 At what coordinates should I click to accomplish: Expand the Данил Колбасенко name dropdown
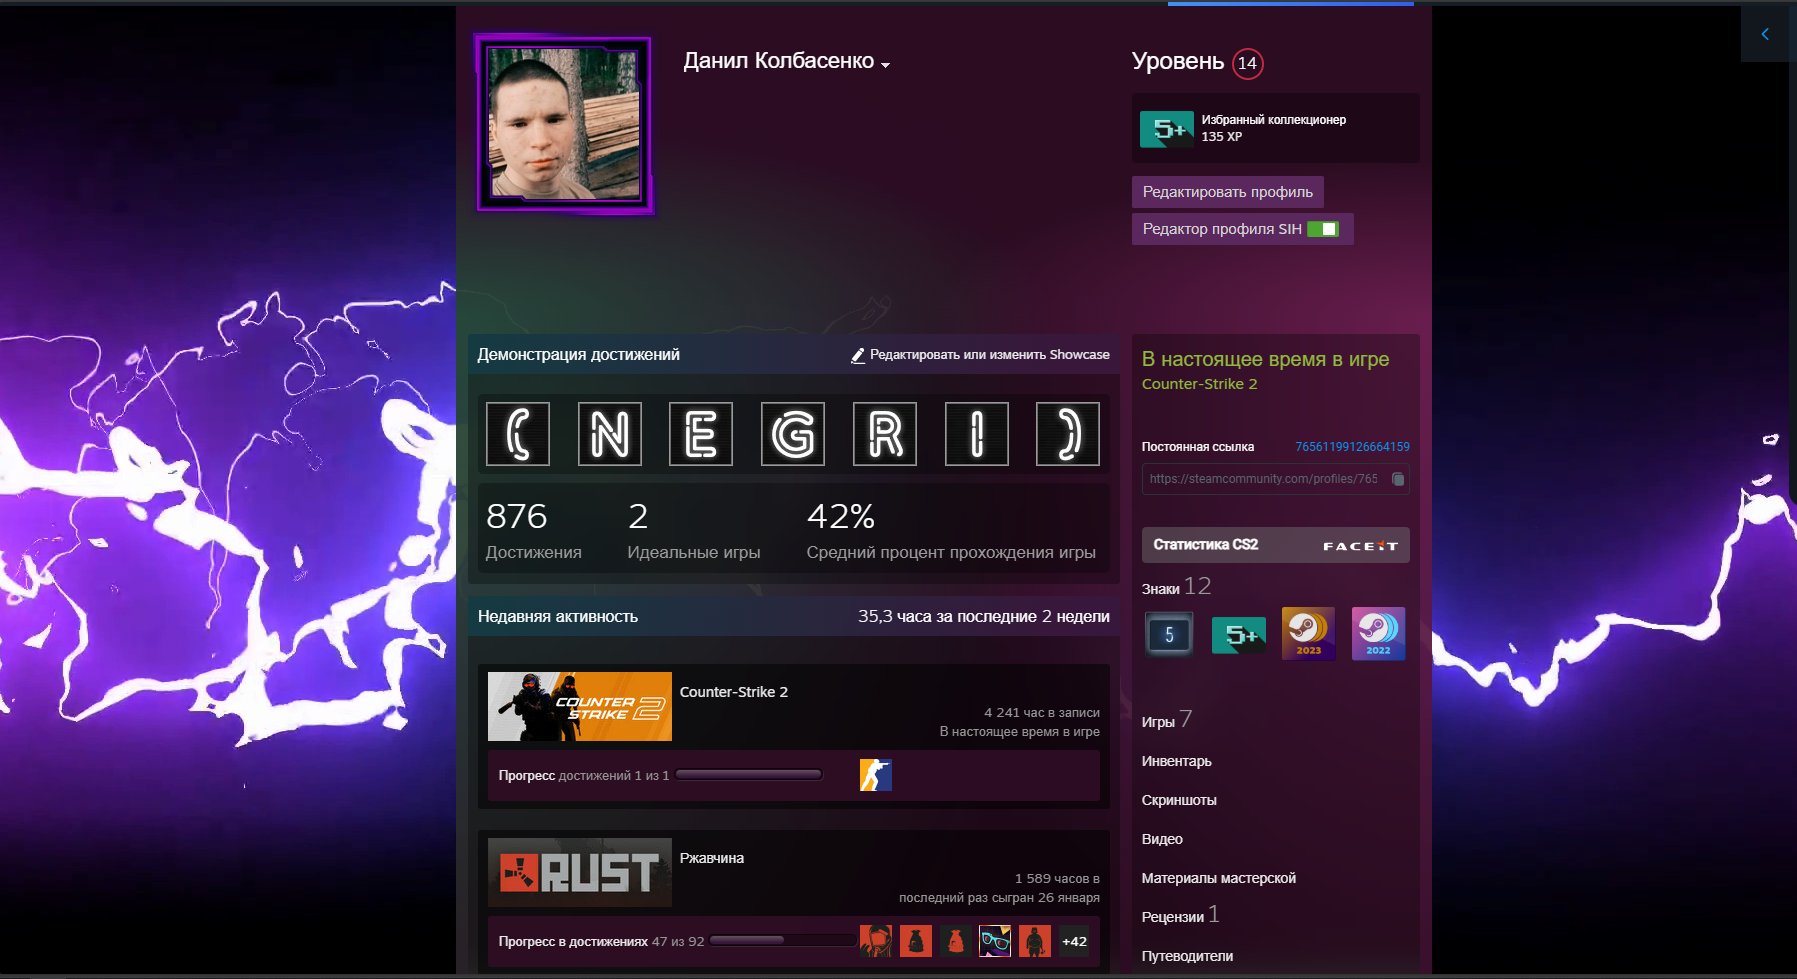pyautogui.click(x=885, y=64)
